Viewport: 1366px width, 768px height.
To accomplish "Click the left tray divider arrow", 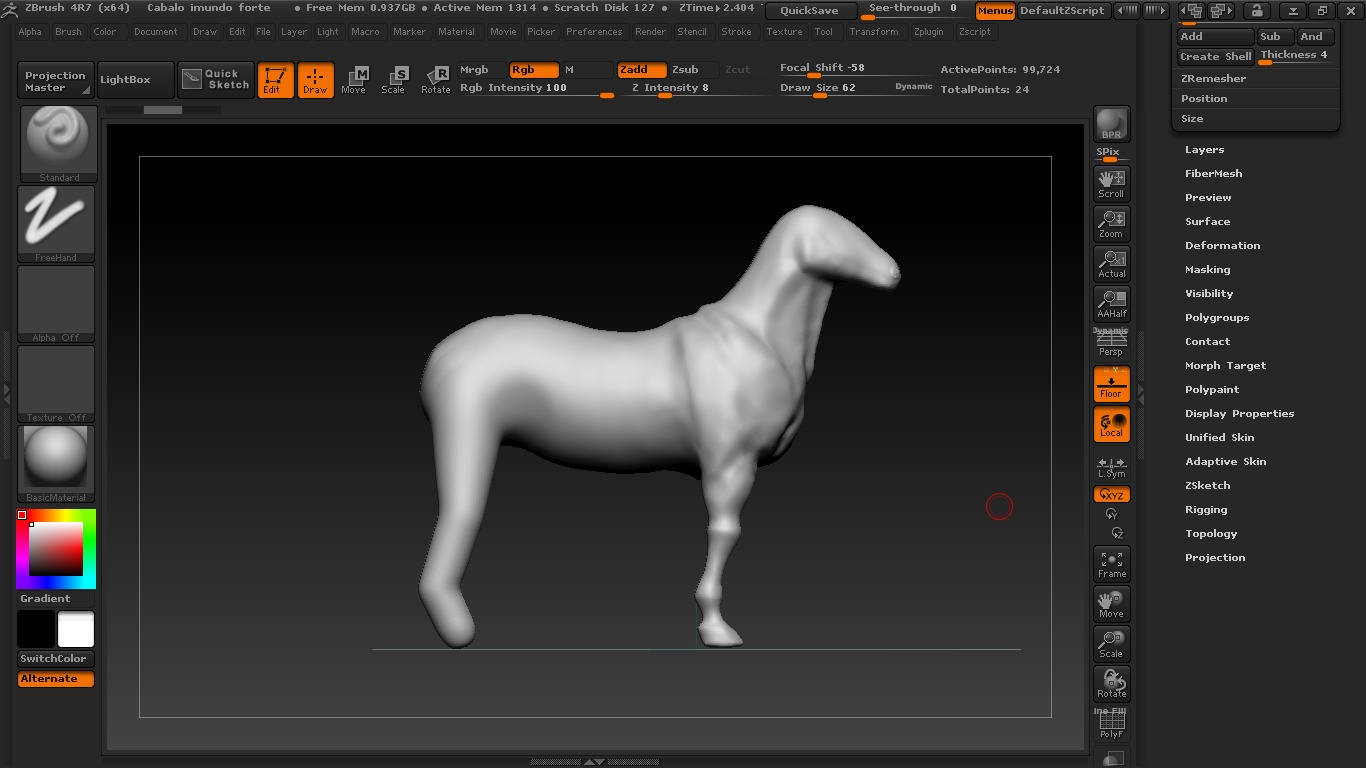I will coord(6,395).
